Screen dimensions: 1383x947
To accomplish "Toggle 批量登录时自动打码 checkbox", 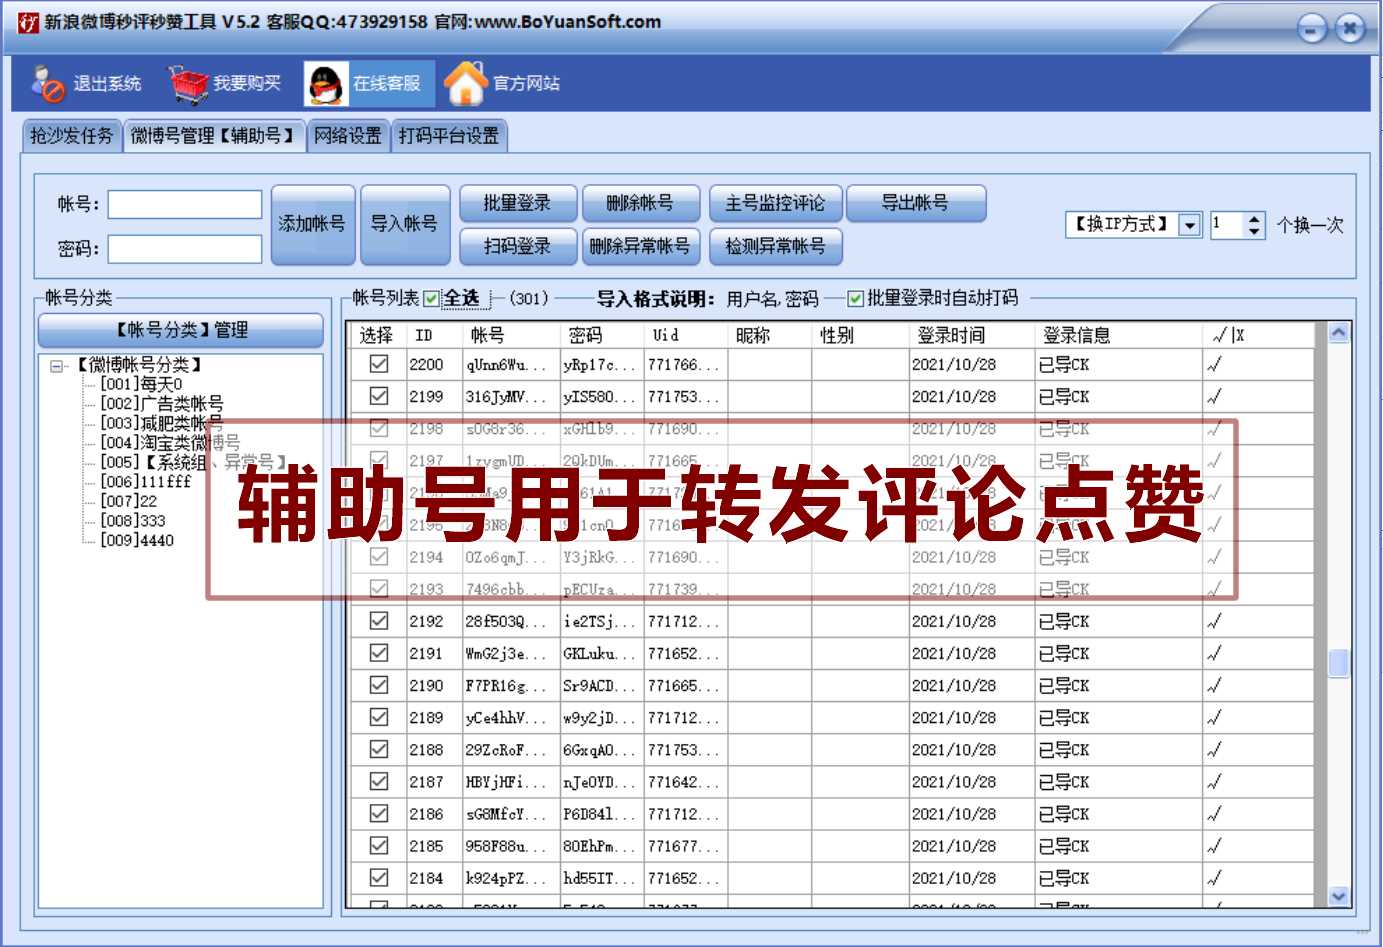I will click(855, 298).
